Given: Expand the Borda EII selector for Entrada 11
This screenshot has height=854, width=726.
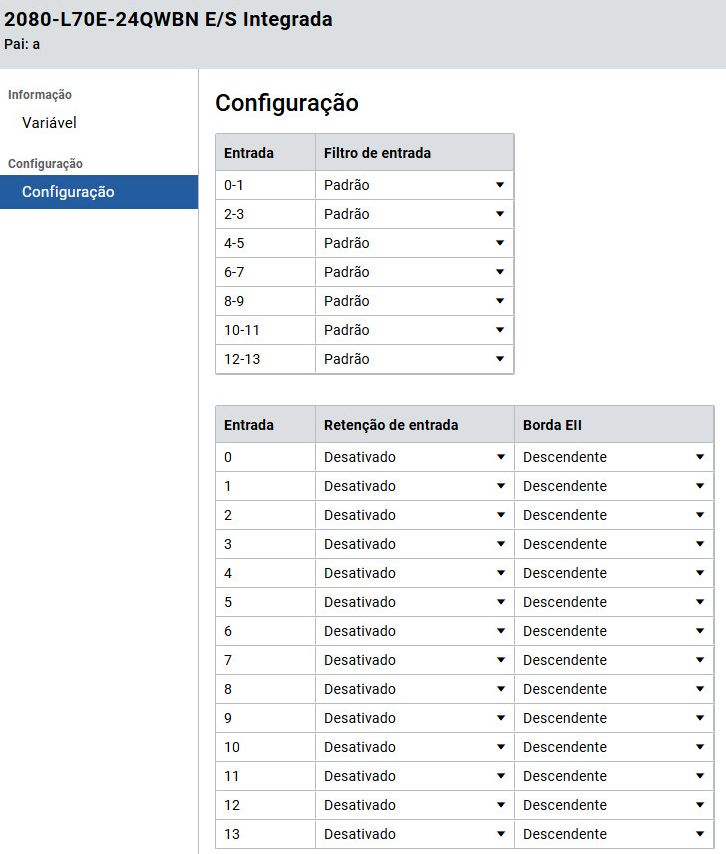Looking at the screenshot, I should (614, 776).
